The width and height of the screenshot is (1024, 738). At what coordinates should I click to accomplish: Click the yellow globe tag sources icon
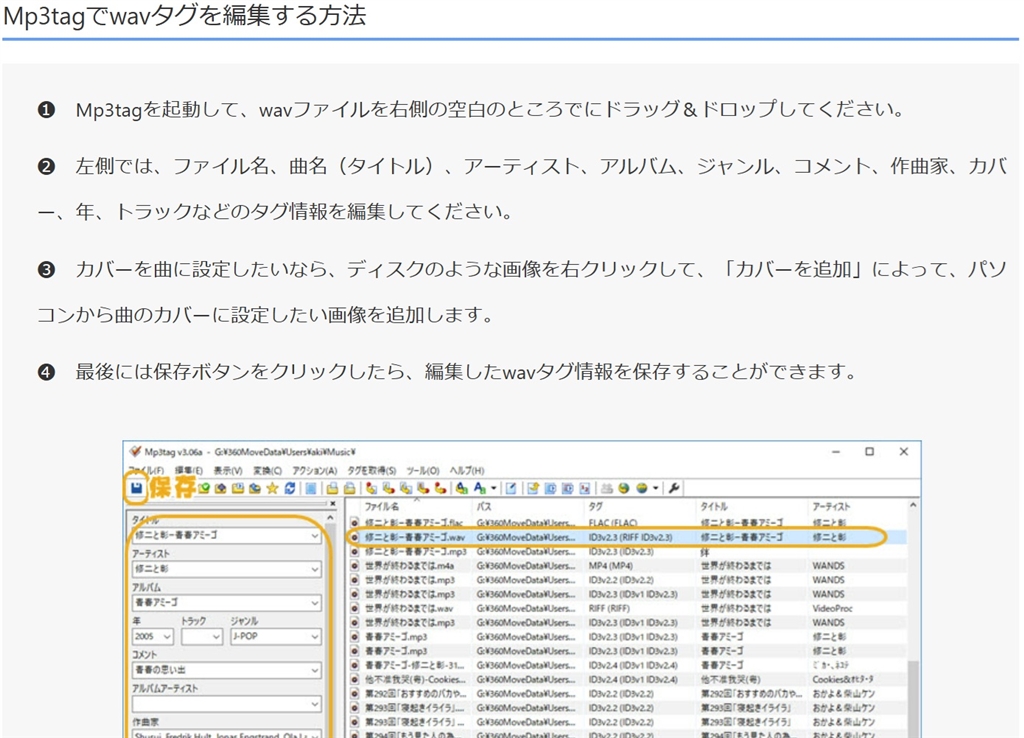tap(642, 488)
